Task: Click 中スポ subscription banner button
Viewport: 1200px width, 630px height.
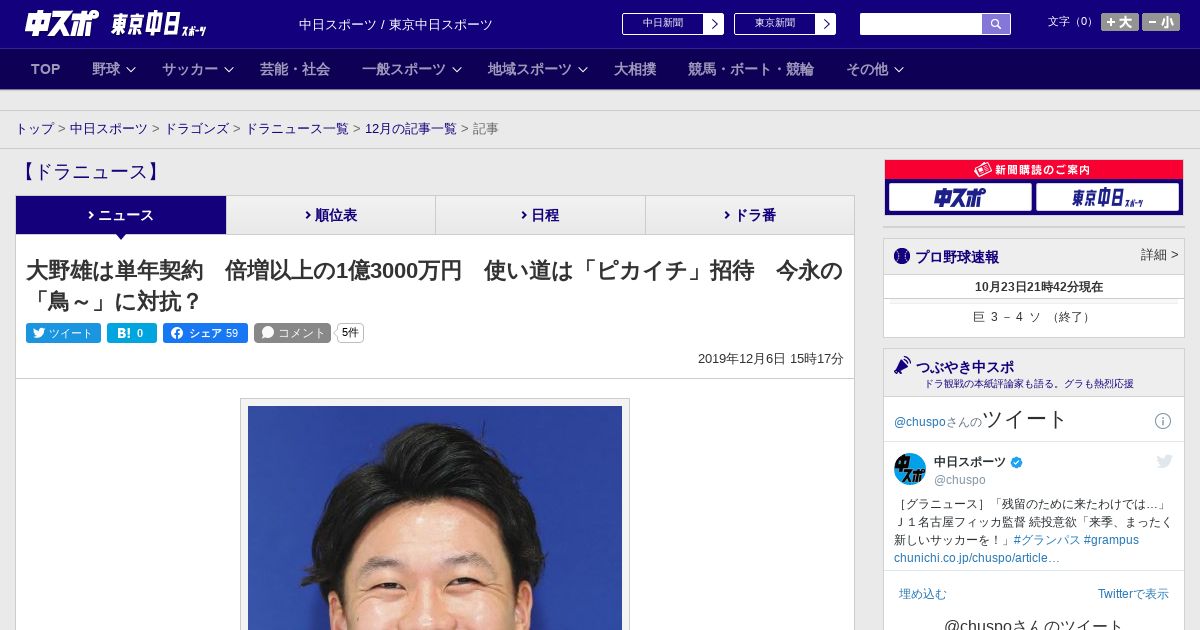Action: click(960, 197)
